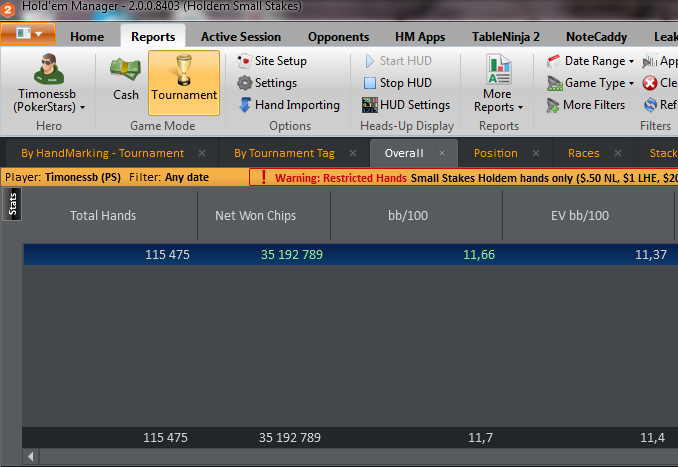Viewport: 678px width, 467px height.
Task: Click the horizontal scrollbar left arrow
Action: pyautogui.click(x=30, y=457)
